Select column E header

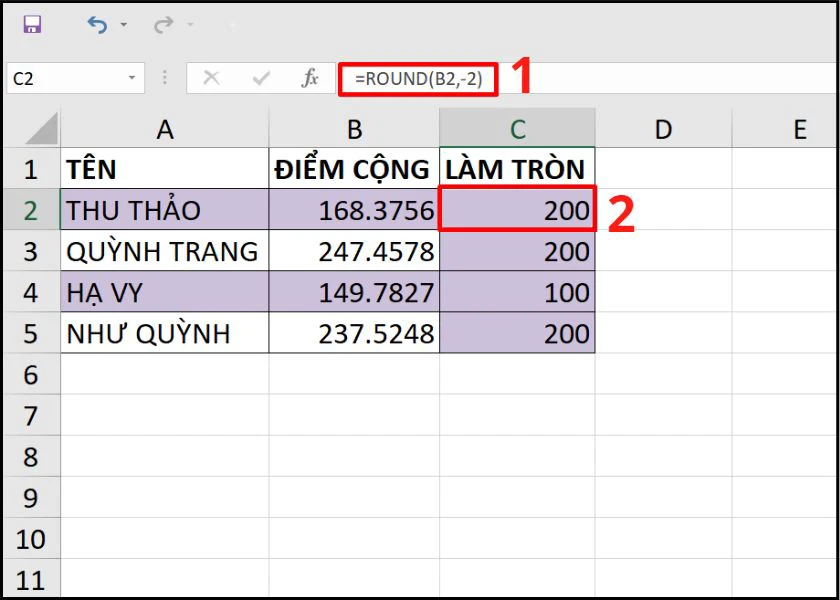[785, 129]
